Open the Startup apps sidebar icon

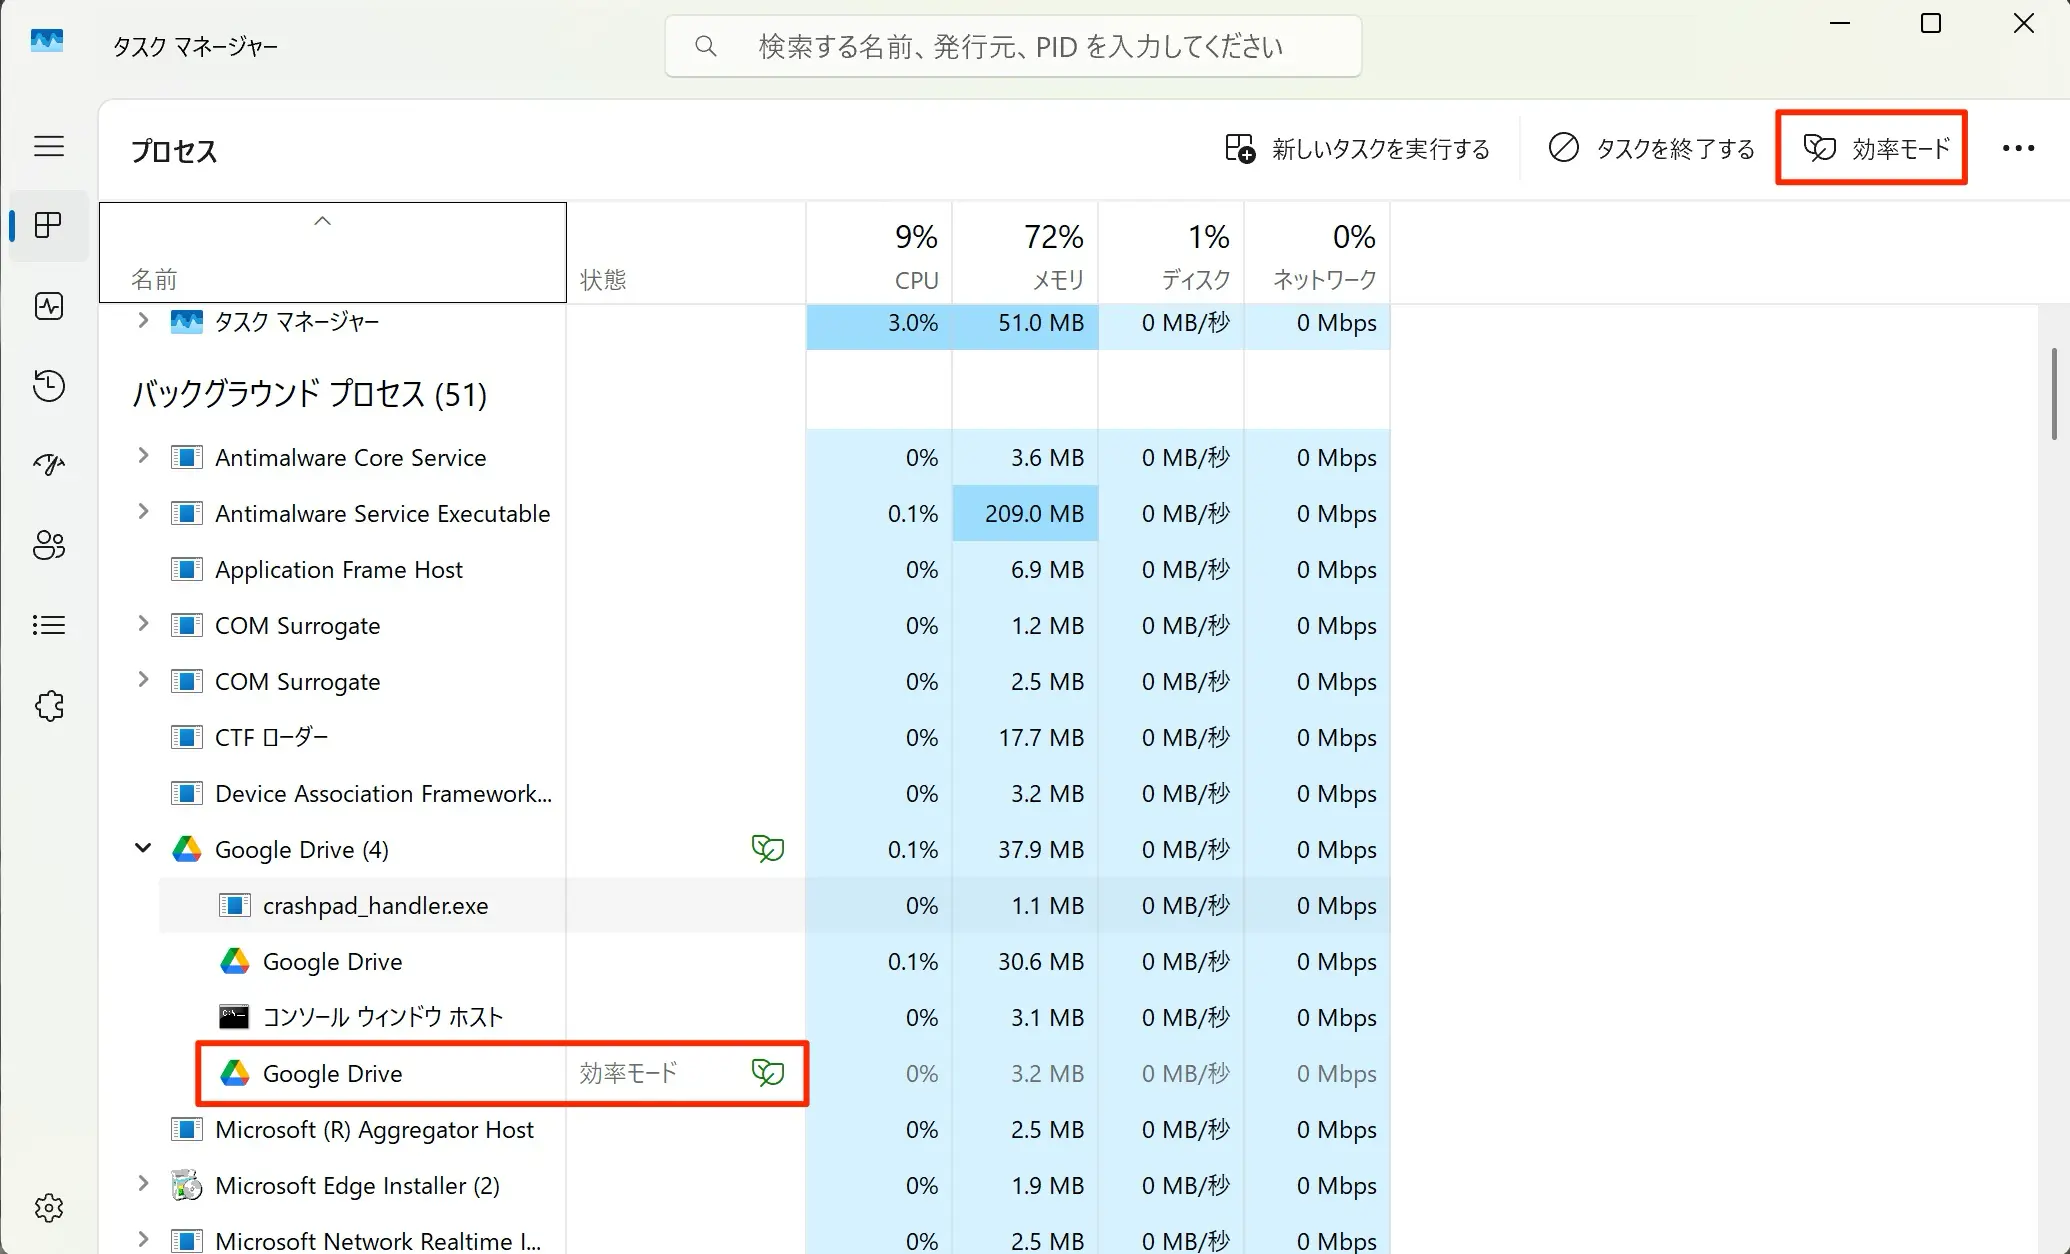(49, 465)
